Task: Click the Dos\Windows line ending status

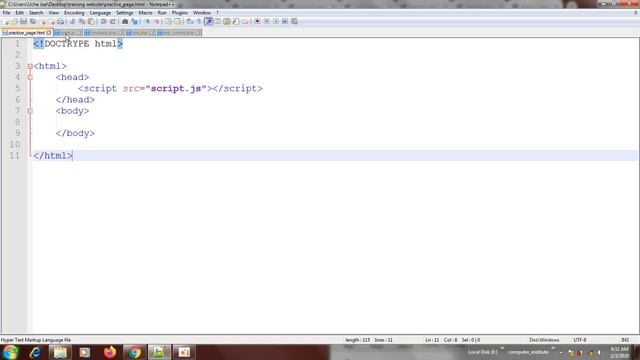Action: (x=544, y=340)
